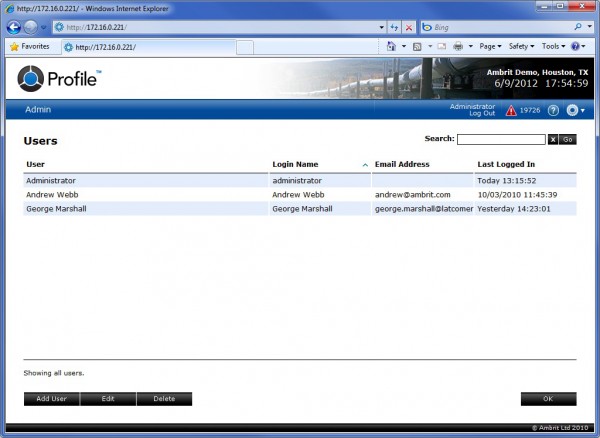Viewport: 600px width, 438px height.
Task: Toggle the Login Name sort arrow
Action: point(365,165)
